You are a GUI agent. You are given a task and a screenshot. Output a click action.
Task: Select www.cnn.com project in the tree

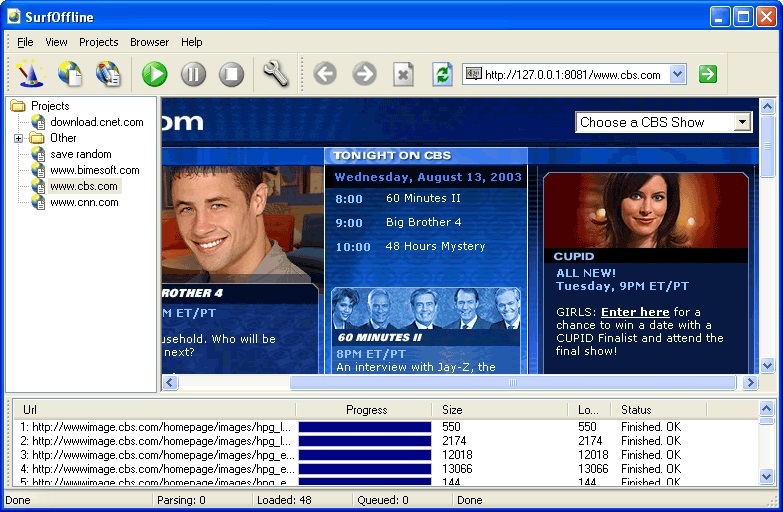point(84,202)
